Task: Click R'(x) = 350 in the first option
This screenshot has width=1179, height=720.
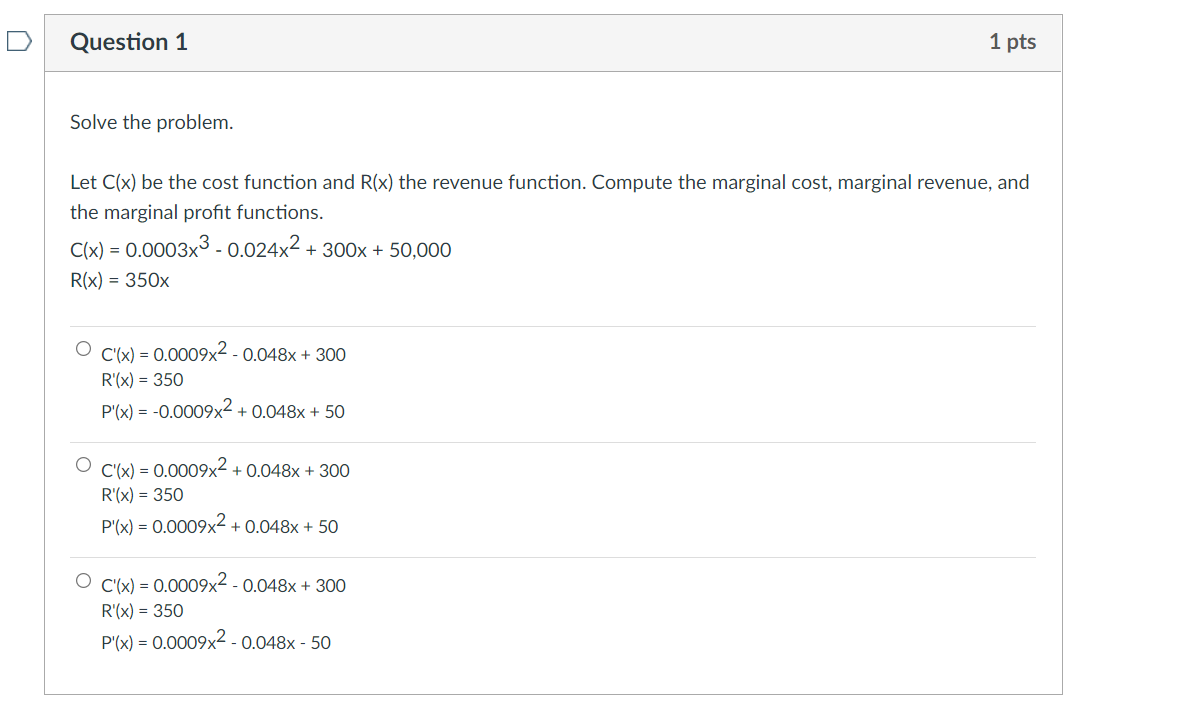Action: (x=142, y=380)
